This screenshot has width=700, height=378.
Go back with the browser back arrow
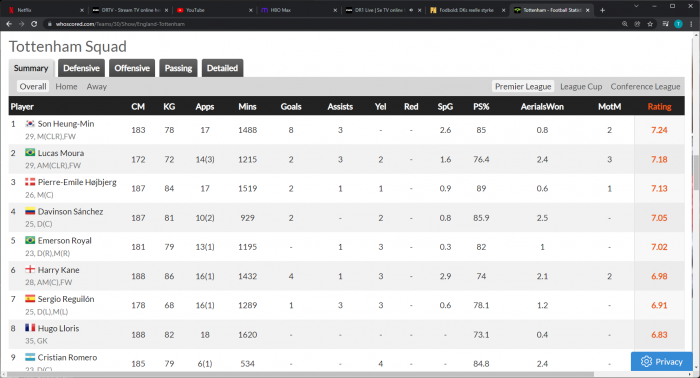9,24
